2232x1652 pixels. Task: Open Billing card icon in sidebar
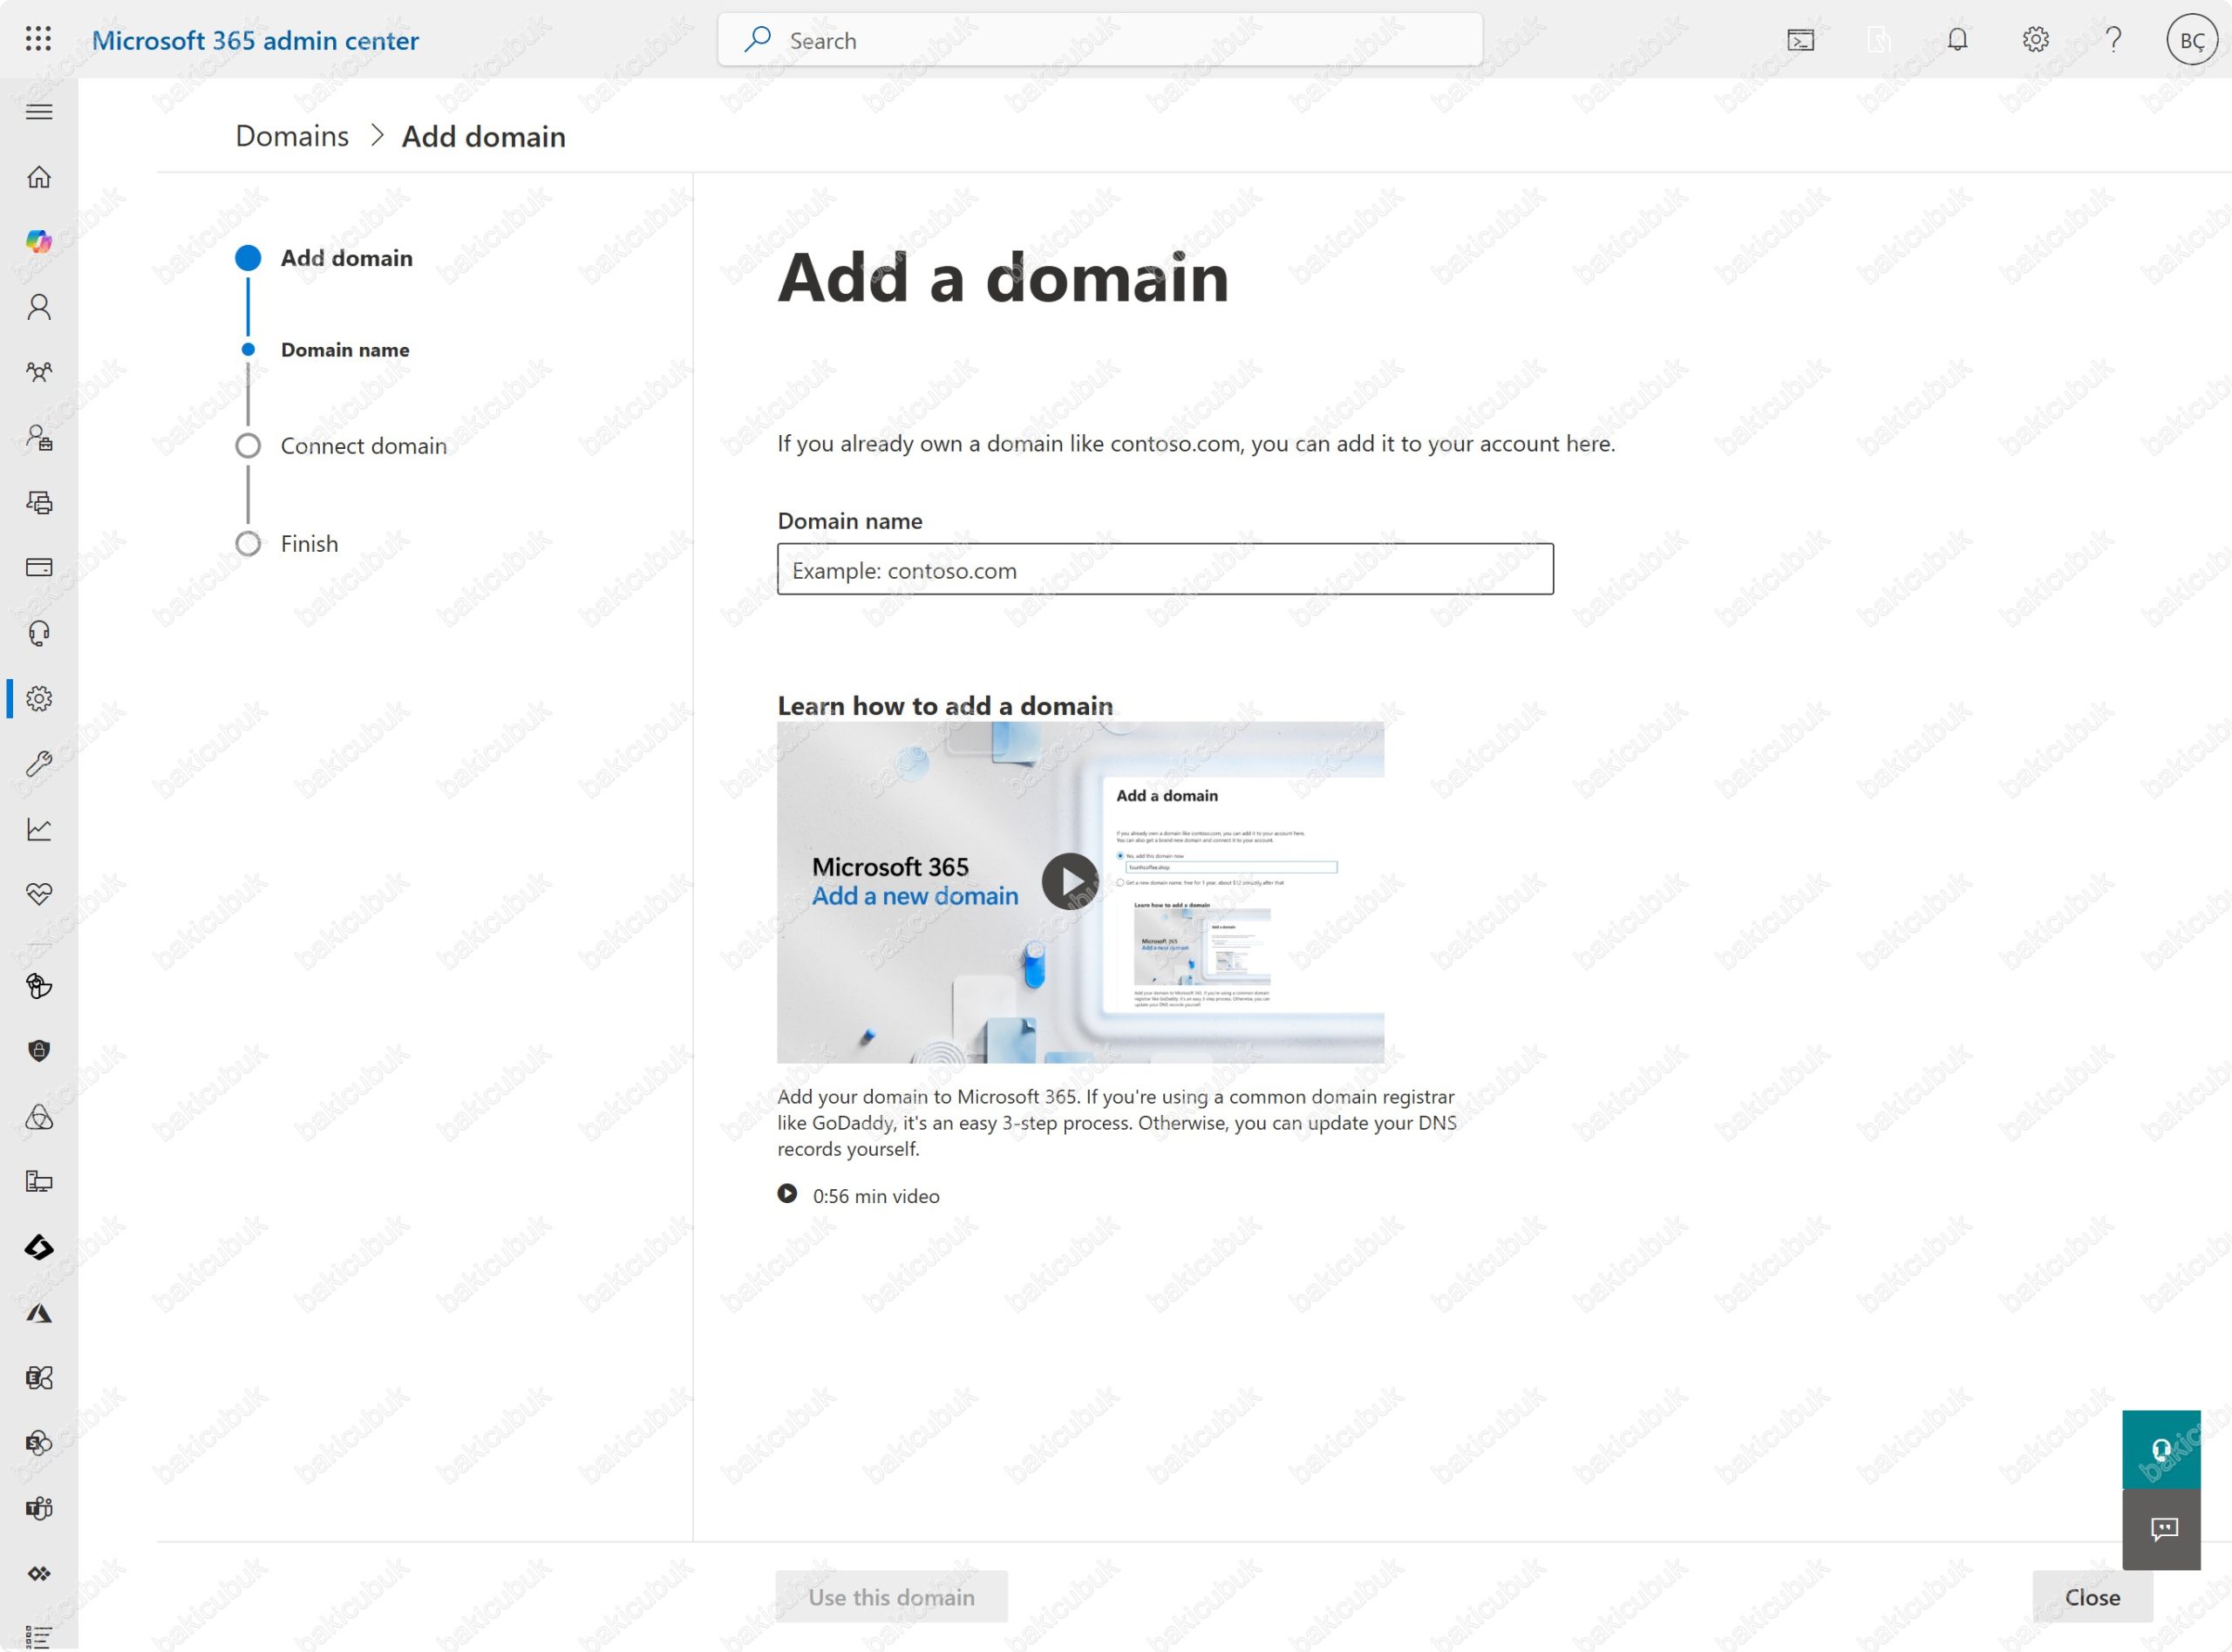pos(39,567)
